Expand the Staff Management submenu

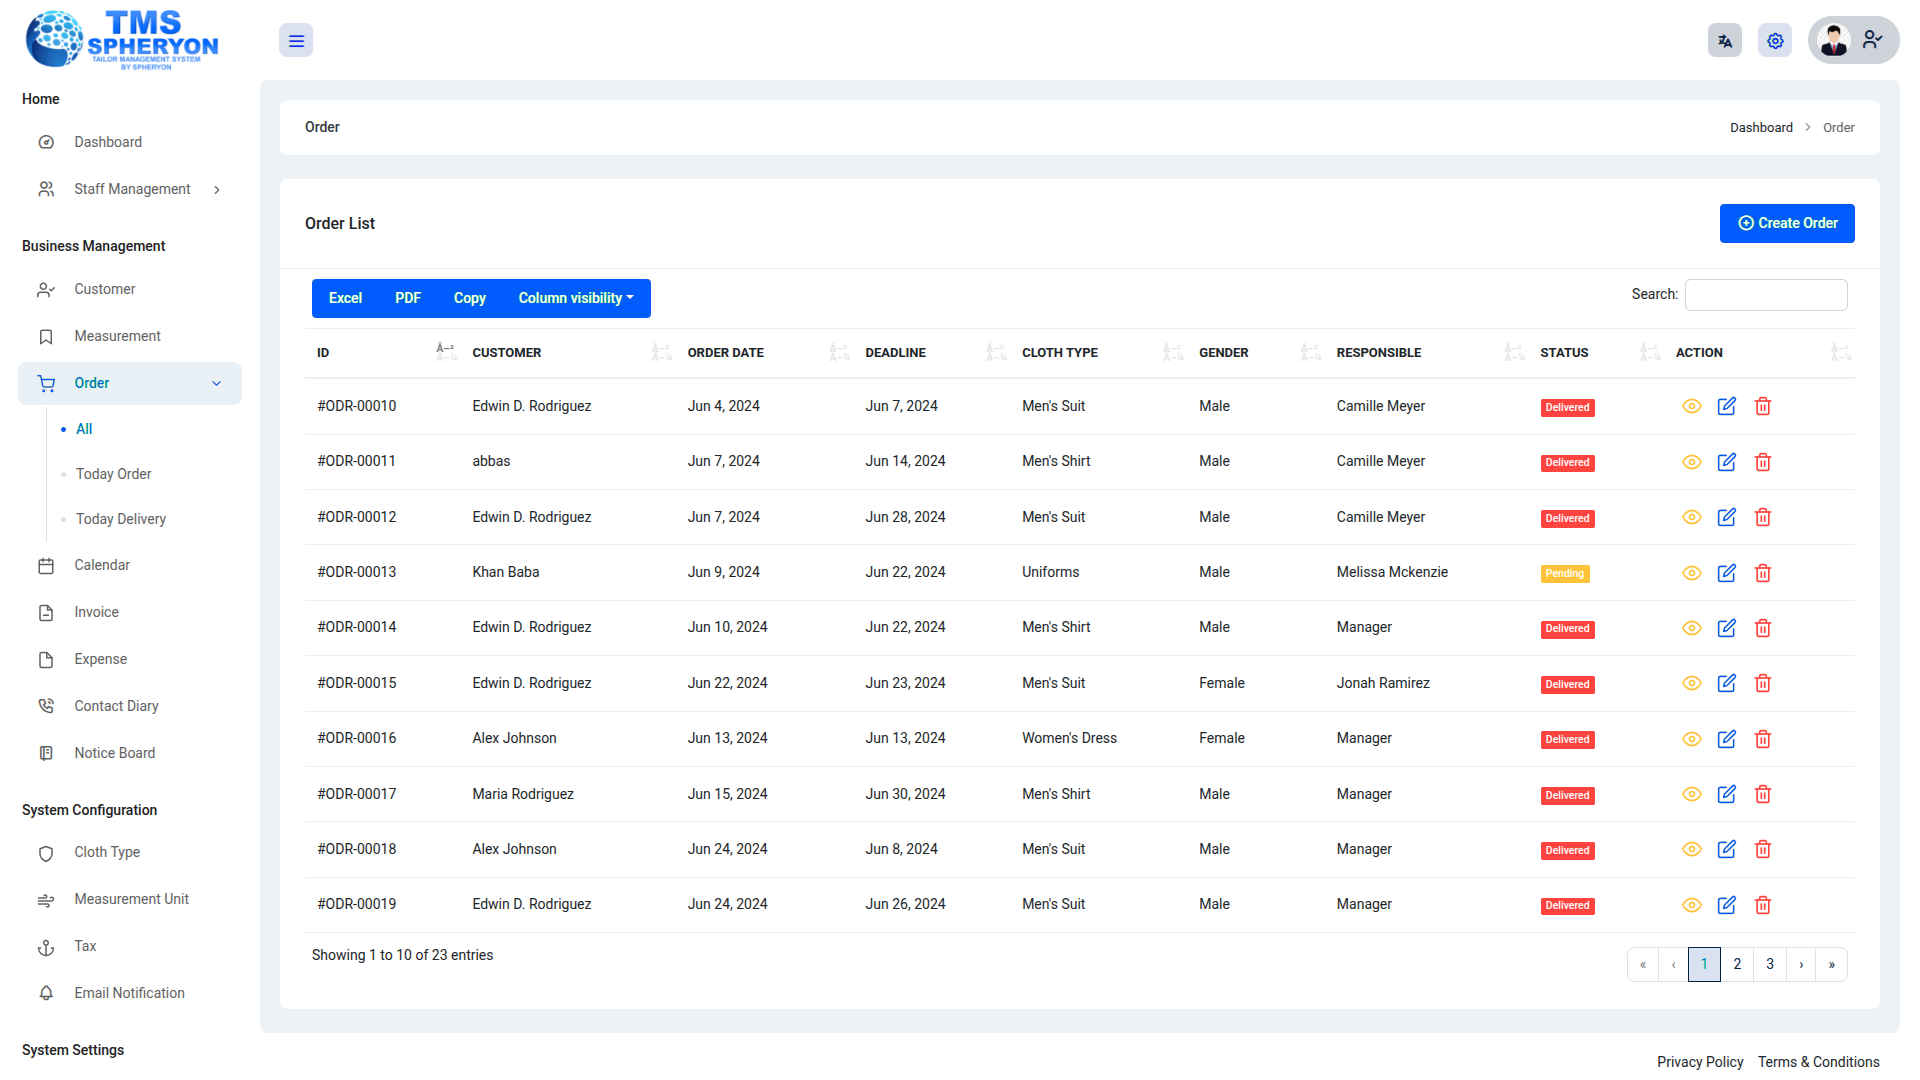point(130,189)
